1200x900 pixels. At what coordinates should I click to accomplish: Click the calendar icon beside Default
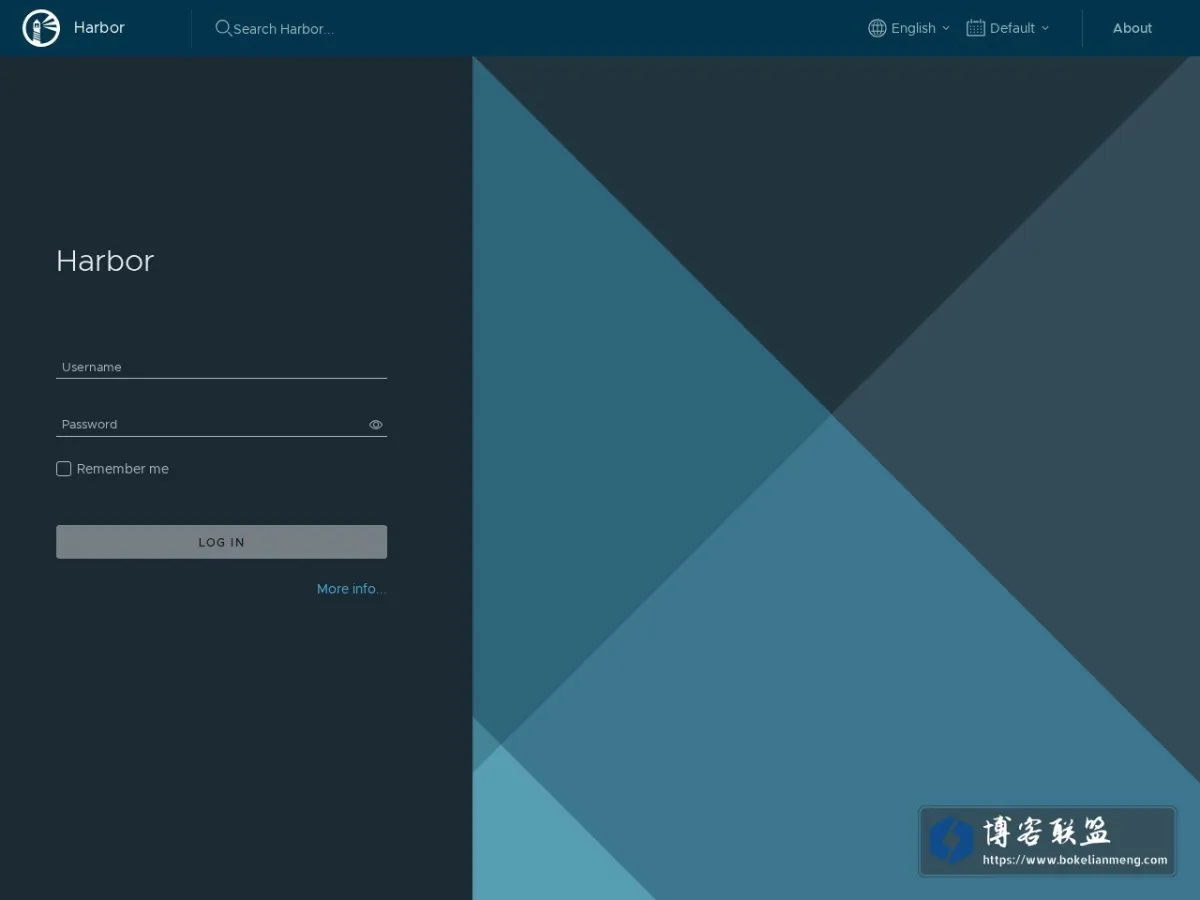tap(975, 28)
